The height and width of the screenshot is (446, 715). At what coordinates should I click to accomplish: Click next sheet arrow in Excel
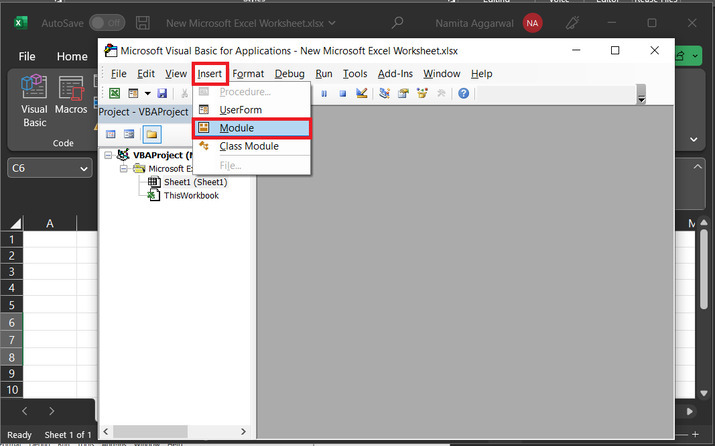click(x=52, y=411)
